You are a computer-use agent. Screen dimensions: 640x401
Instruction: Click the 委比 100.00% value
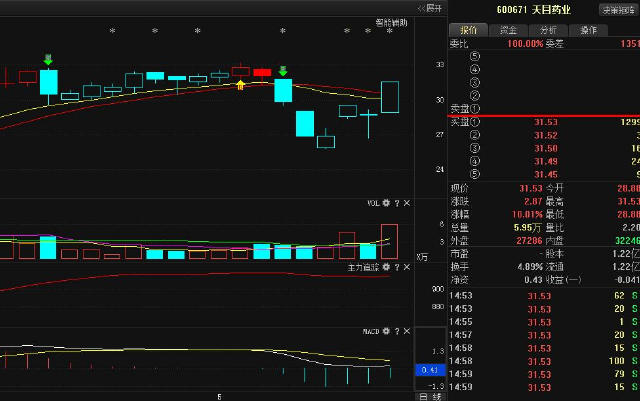coord(525,44)
